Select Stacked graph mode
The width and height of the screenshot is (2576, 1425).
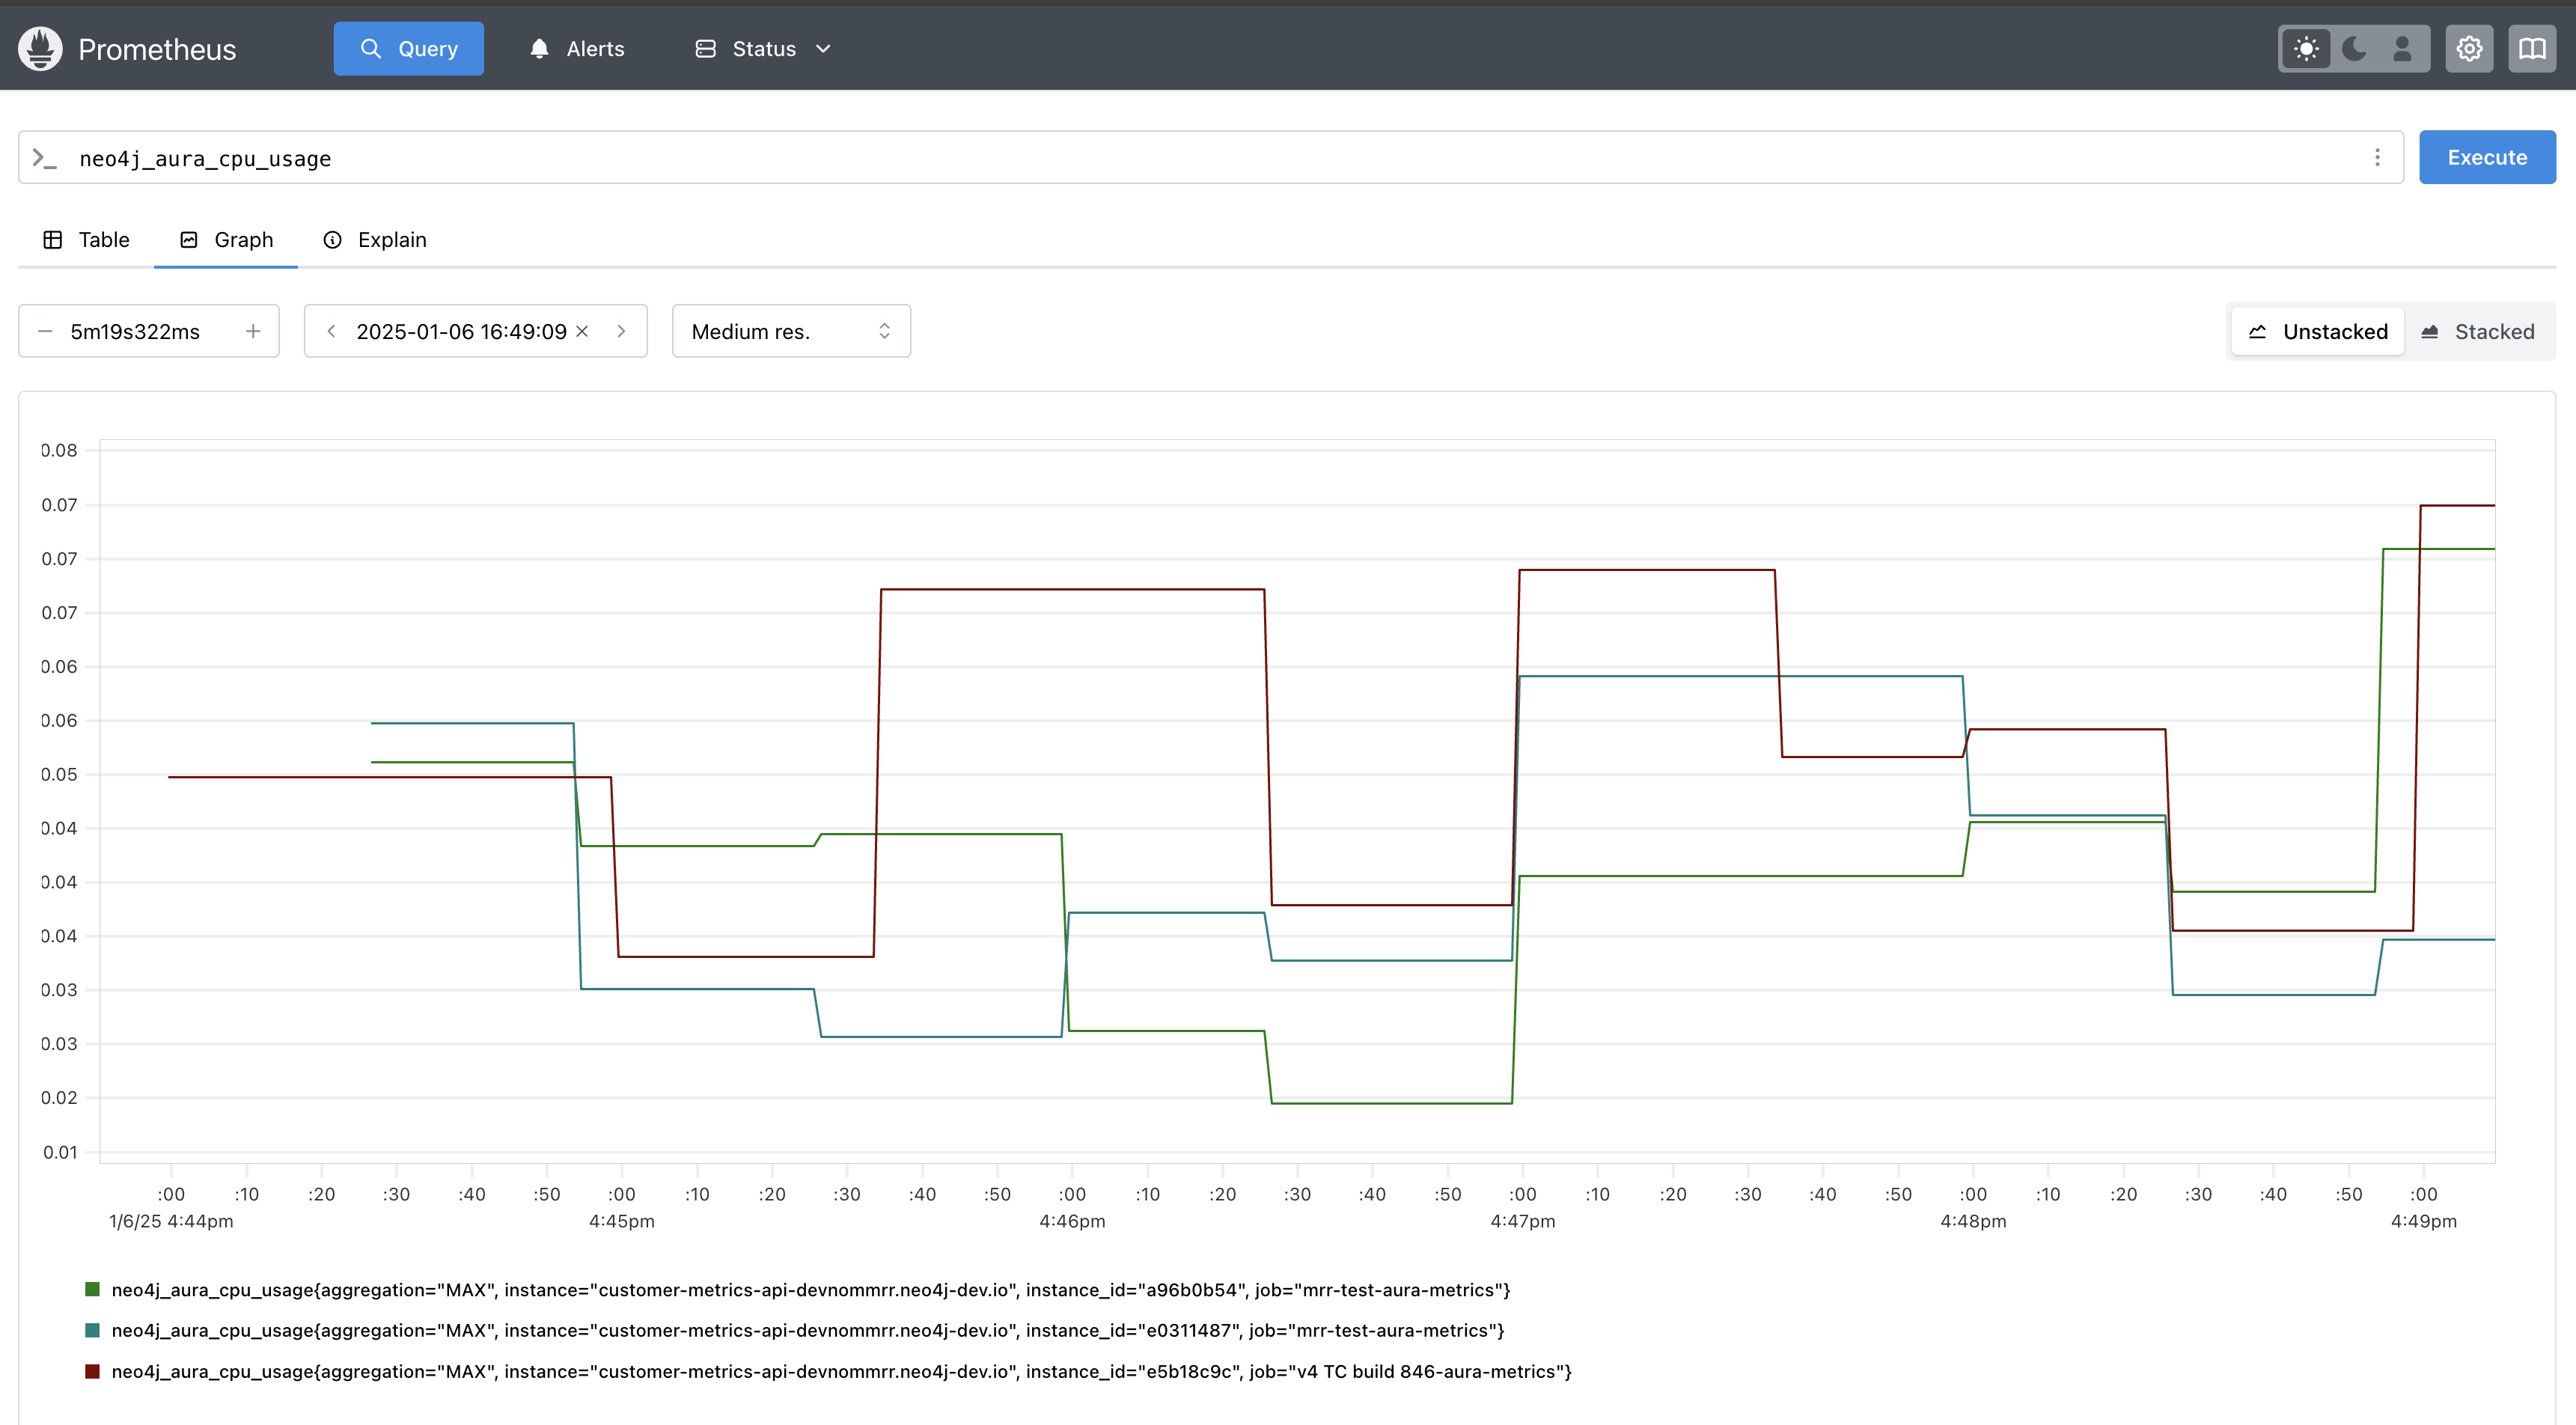tap(2477, 332)
